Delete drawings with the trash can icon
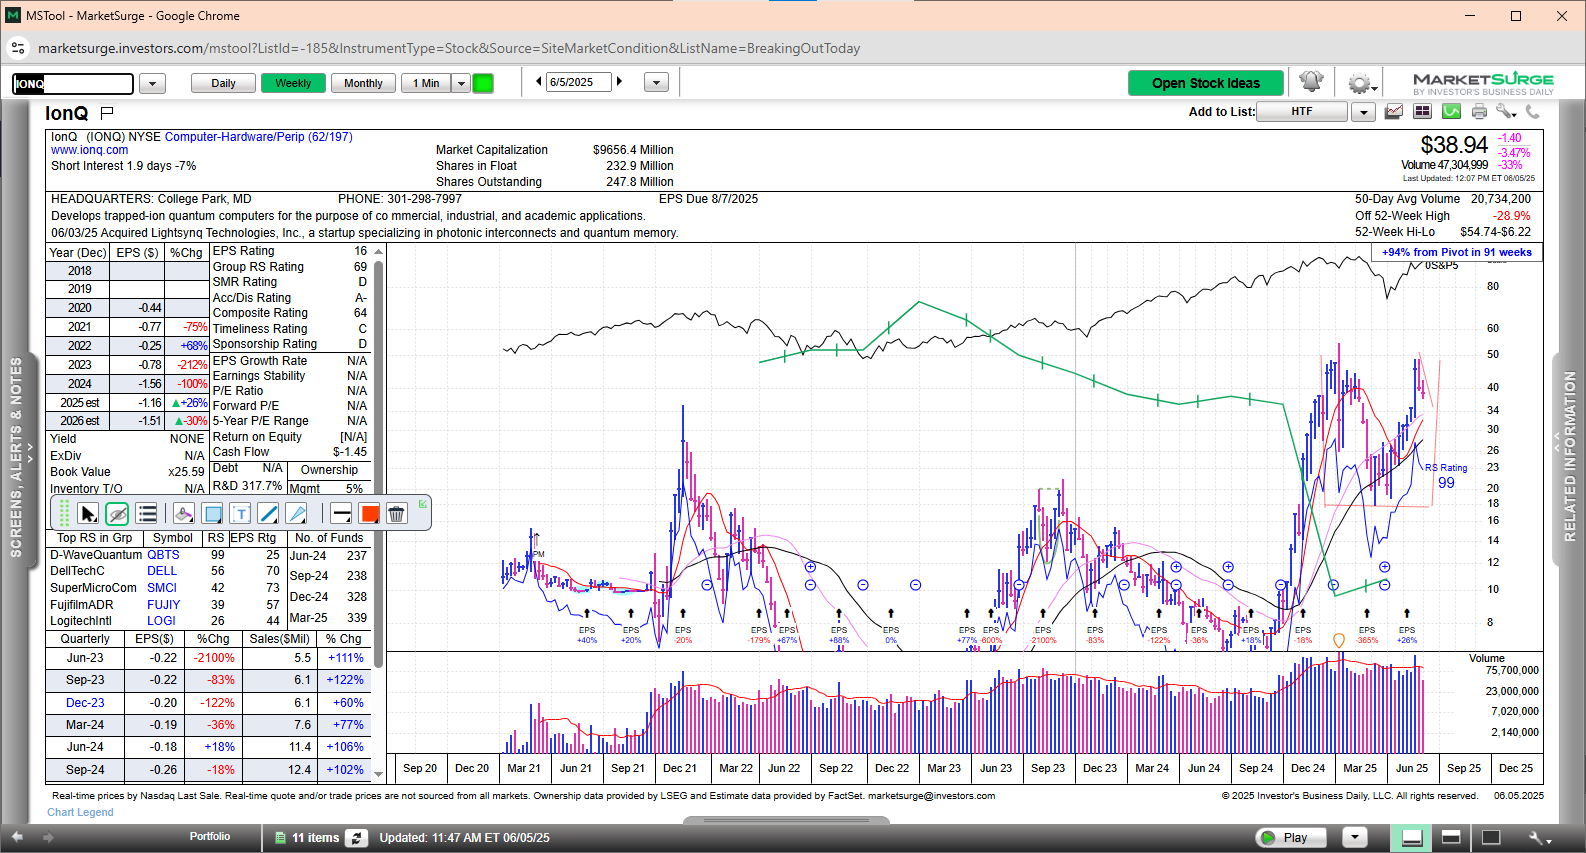The height and width of the screenshot is (853, 1586). point(396,514)
